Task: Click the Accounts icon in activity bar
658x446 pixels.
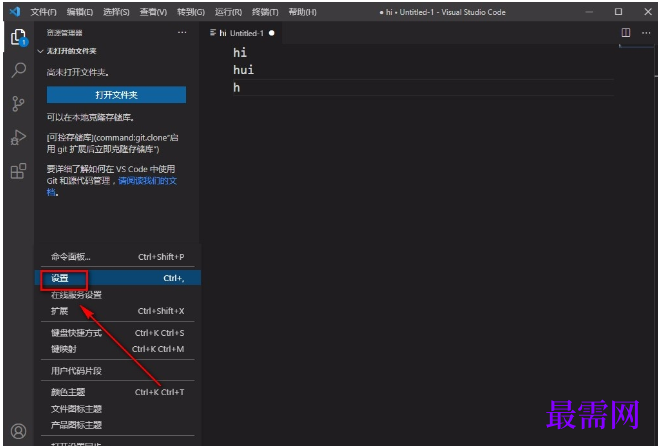Action: (x=18, y=431)
